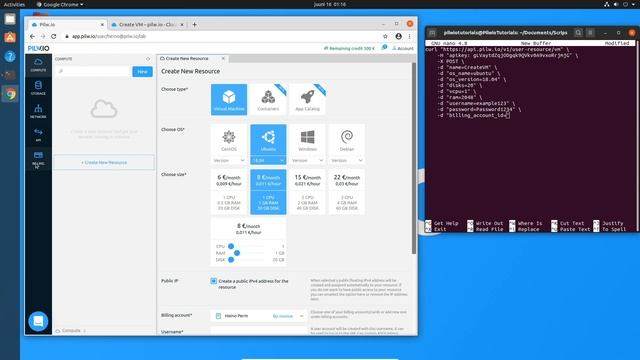Screen dimensions: 640x360
Task: Select the Create New Resource page tab
Action: 188,58
